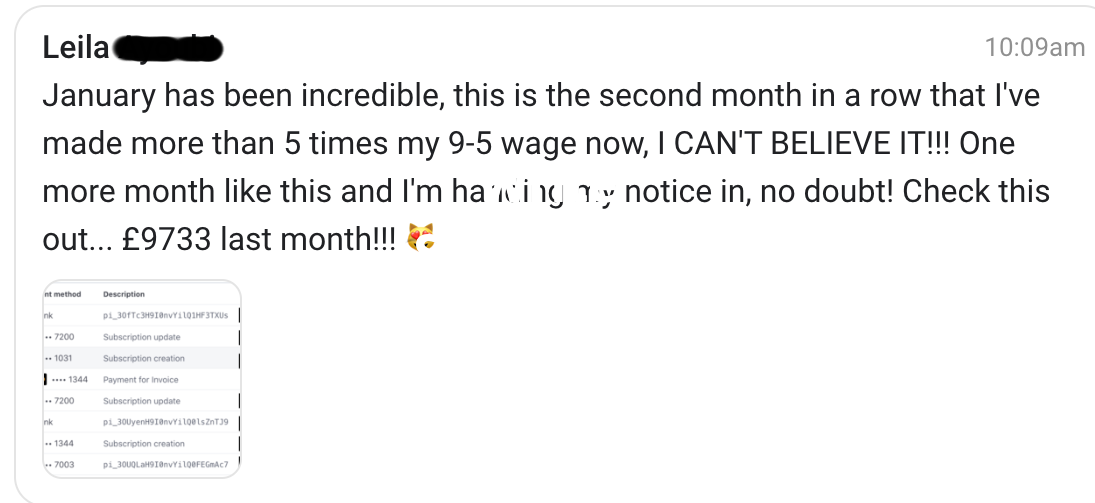Click the Description column header
The height and width of the screenshot is (503, 1095).
pos(124,294)
